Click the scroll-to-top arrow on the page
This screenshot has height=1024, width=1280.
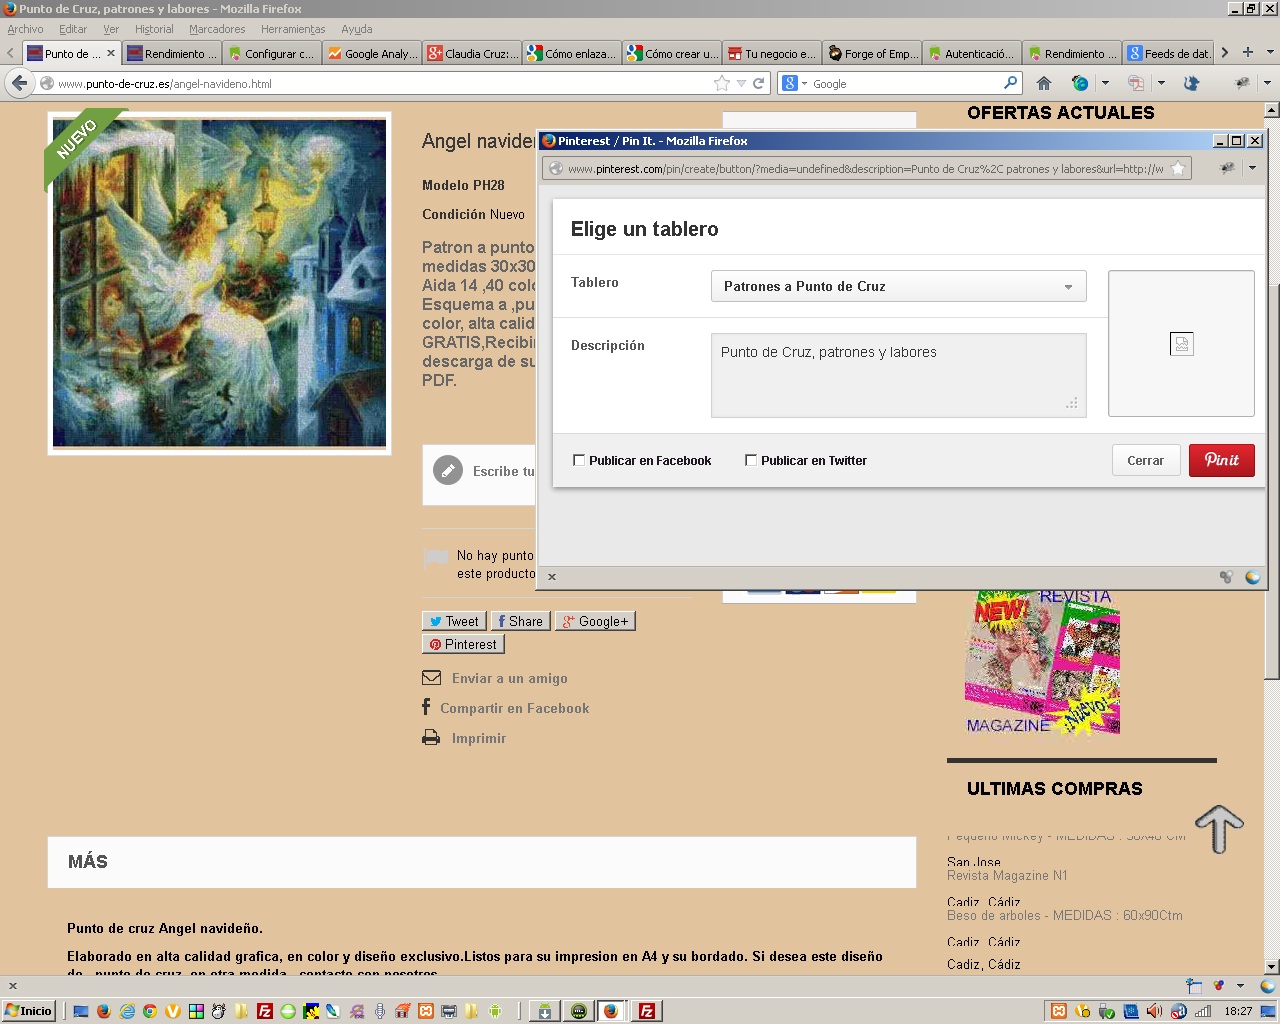1219,829
